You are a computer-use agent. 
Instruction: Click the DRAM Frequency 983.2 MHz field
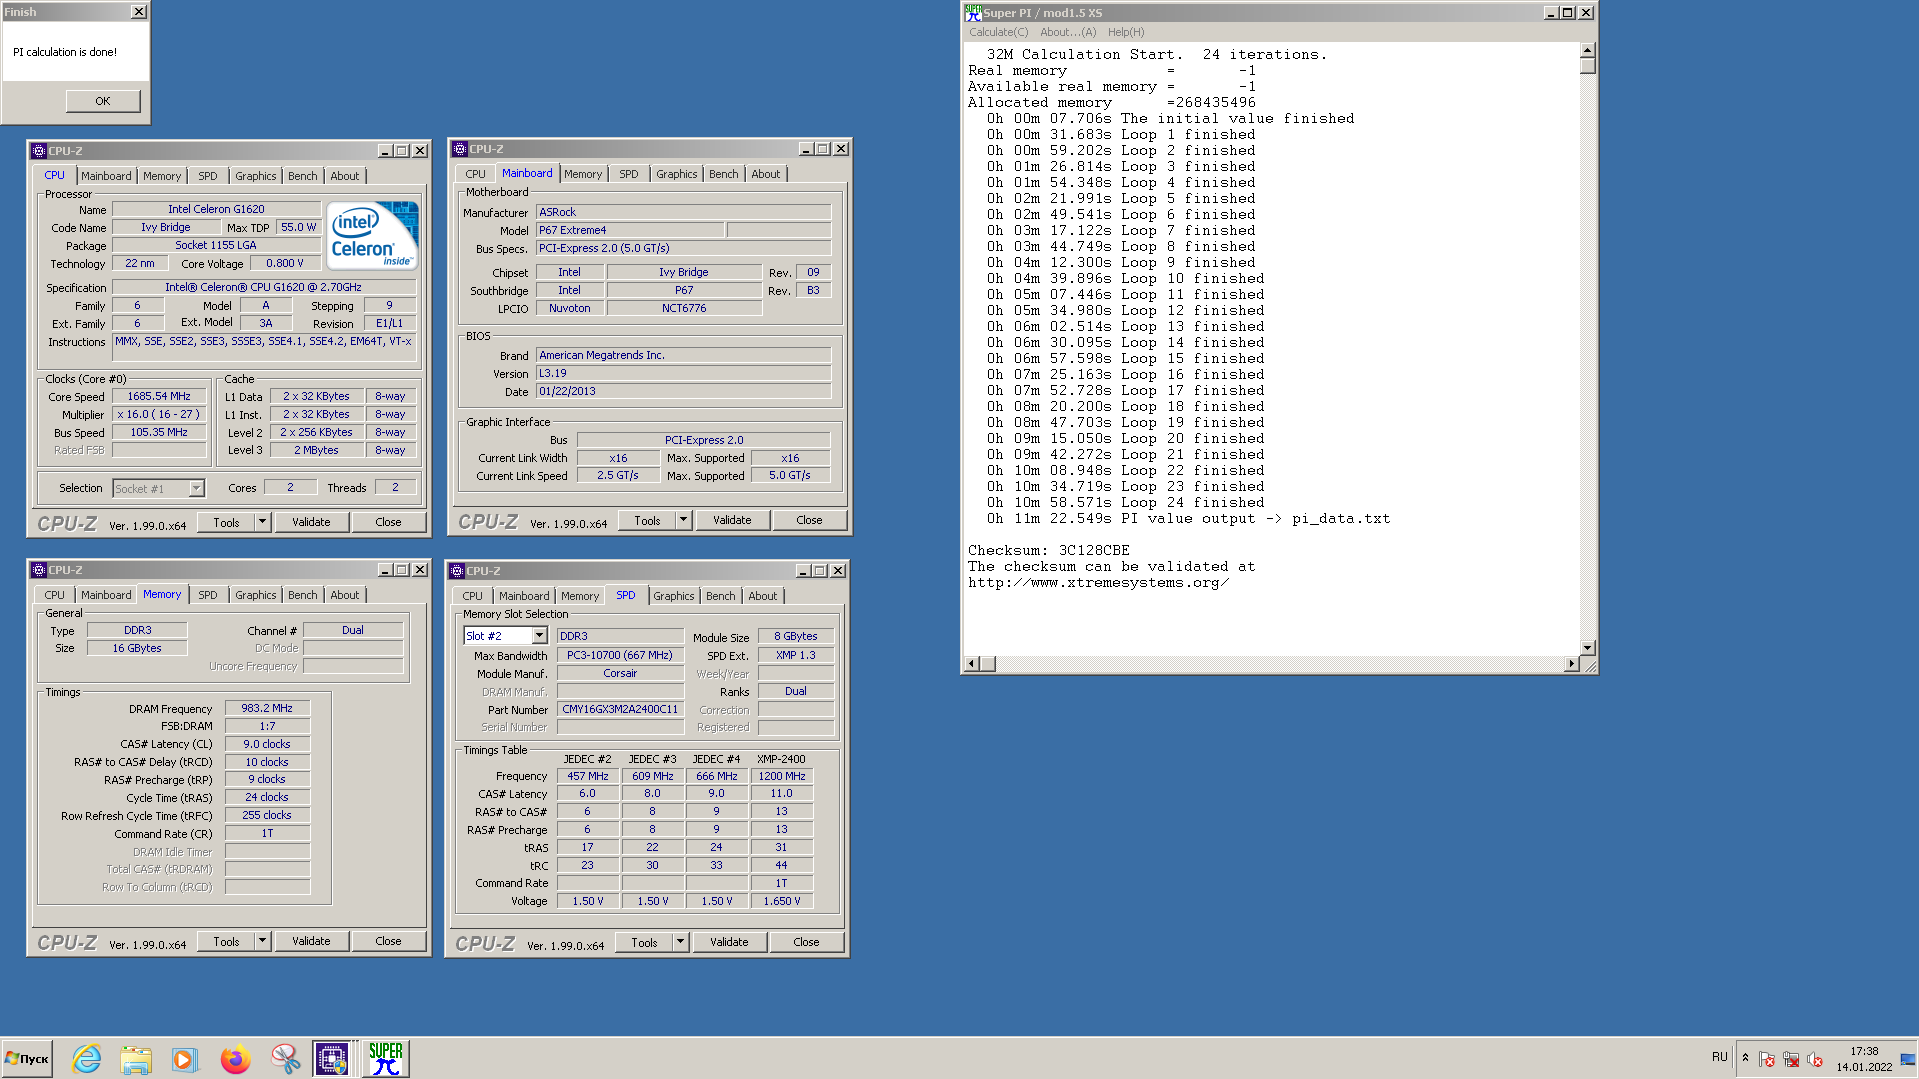click(x=267, y=708)
